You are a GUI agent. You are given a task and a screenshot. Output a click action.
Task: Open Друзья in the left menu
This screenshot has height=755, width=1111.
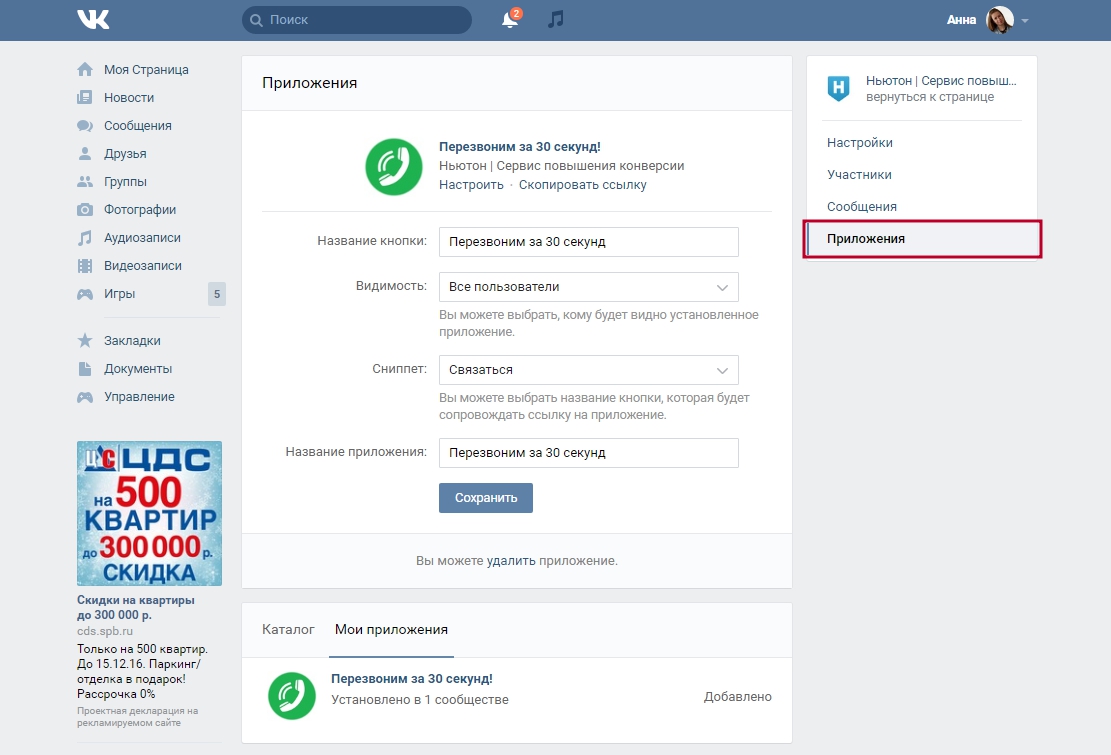(x=125, y=154)
